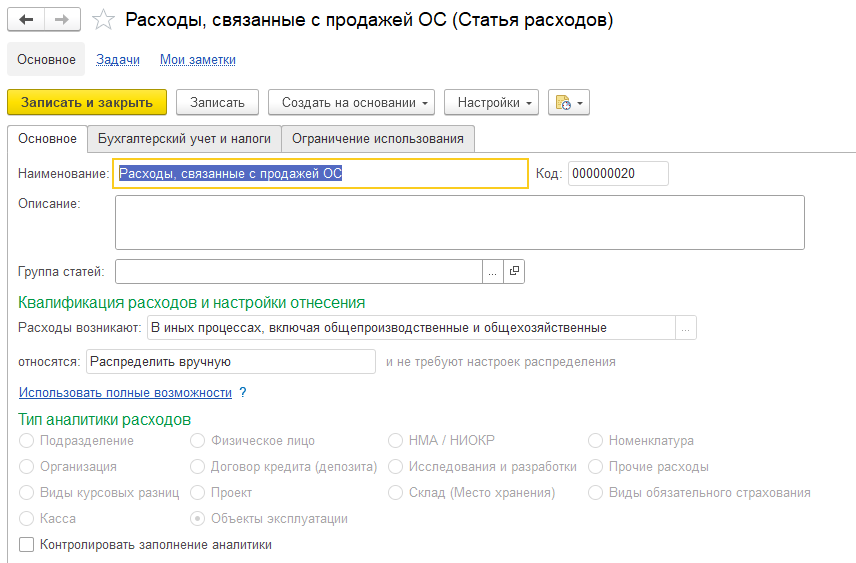Select Касса radio button

click(27, 519)
